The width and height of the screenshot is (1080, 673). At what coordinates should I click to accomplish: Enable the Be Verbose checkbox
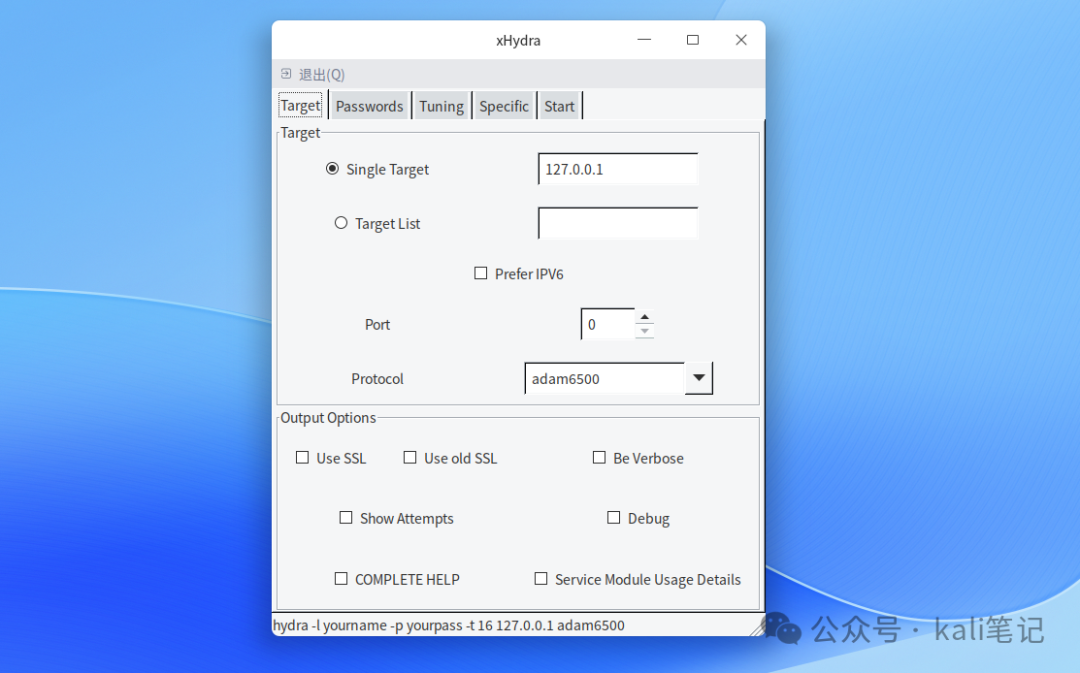click(x=599, y=457)
